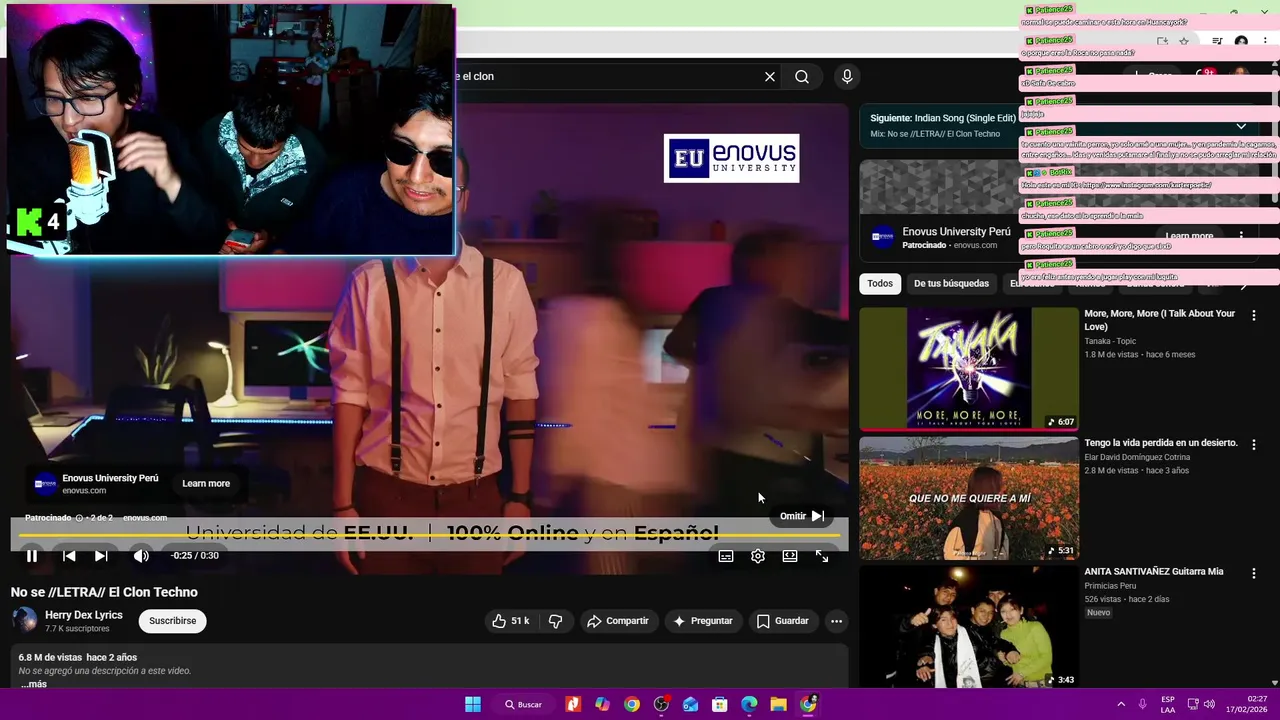Click the title Tengo la vida perdida en un desierto
Image resolution: width=1280 pixels, height=720 pixels.
click(1160, 443)
